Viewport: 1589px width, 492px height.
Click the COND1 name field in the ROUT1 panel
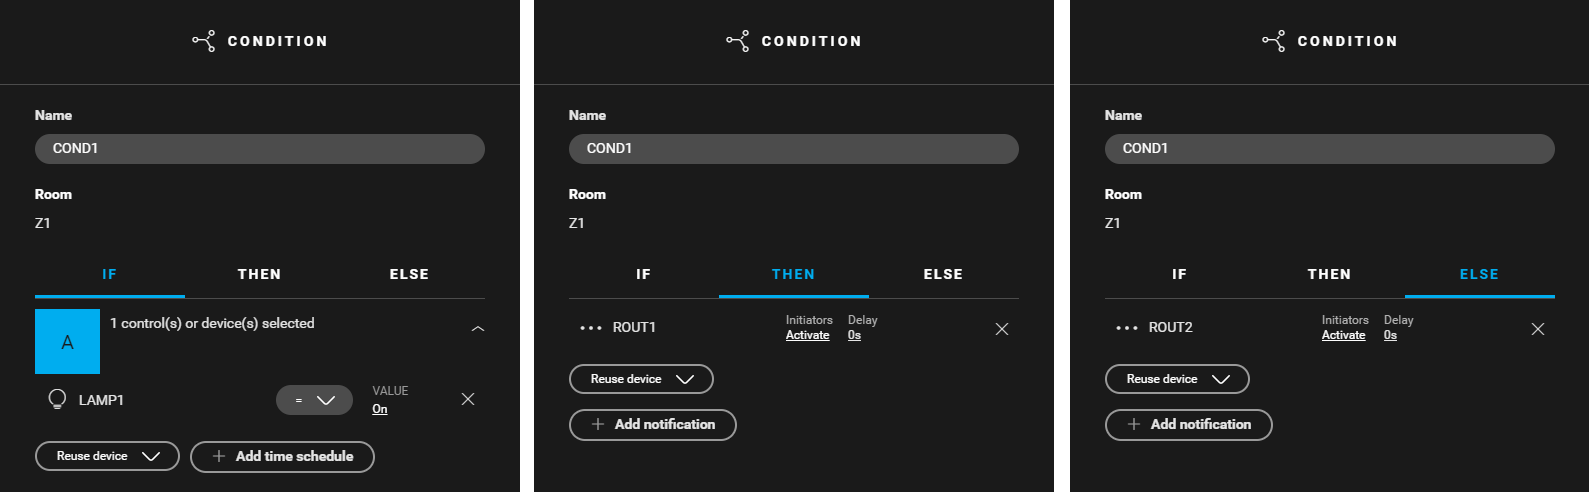coord(793,149)
